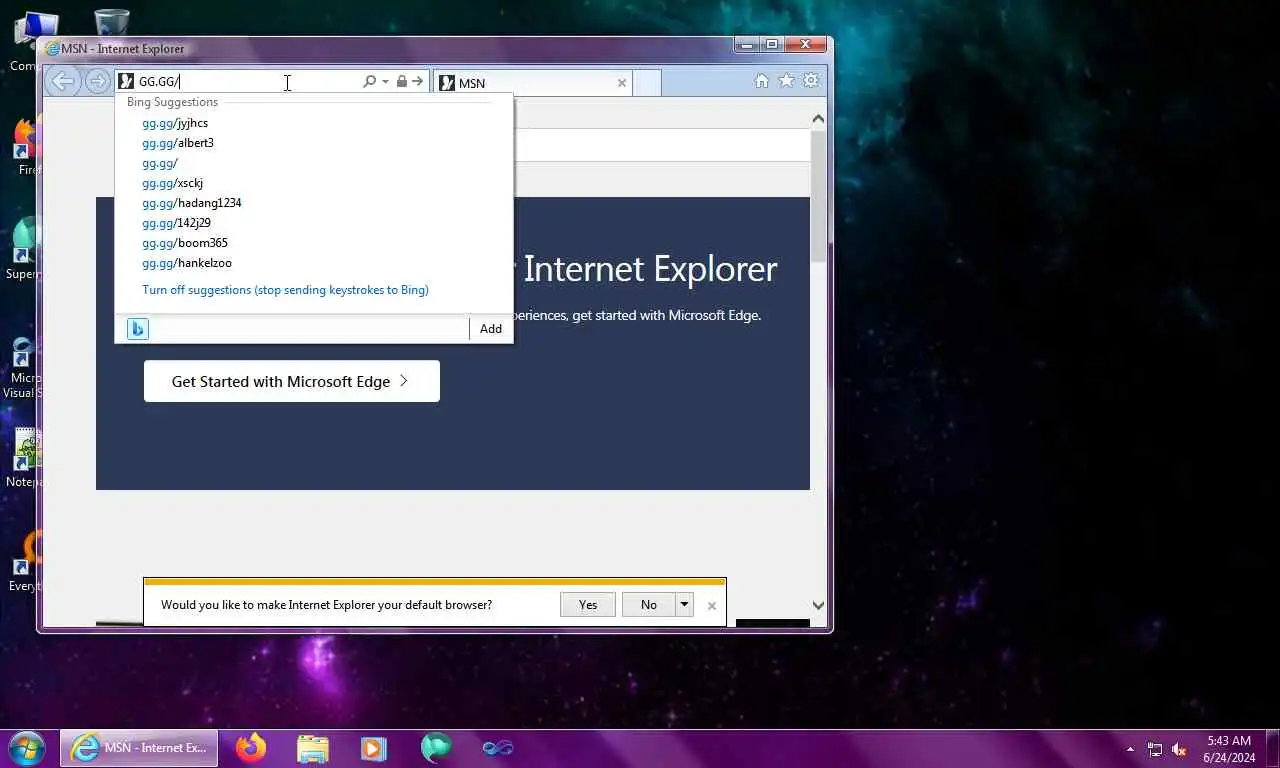Select the Bing search provider icon
Screen dimensions: 1280x768
(x=138, y=329)
